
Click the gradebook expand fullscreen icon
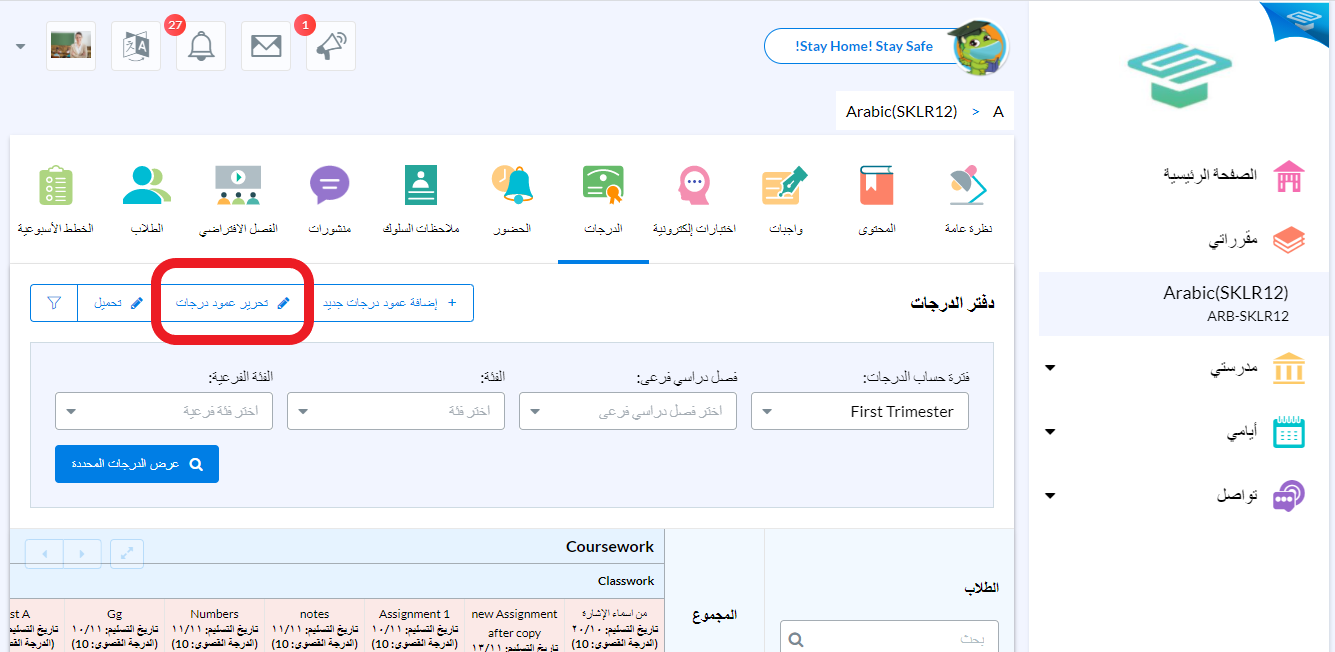pyautogui.click(x=127, y=553)
